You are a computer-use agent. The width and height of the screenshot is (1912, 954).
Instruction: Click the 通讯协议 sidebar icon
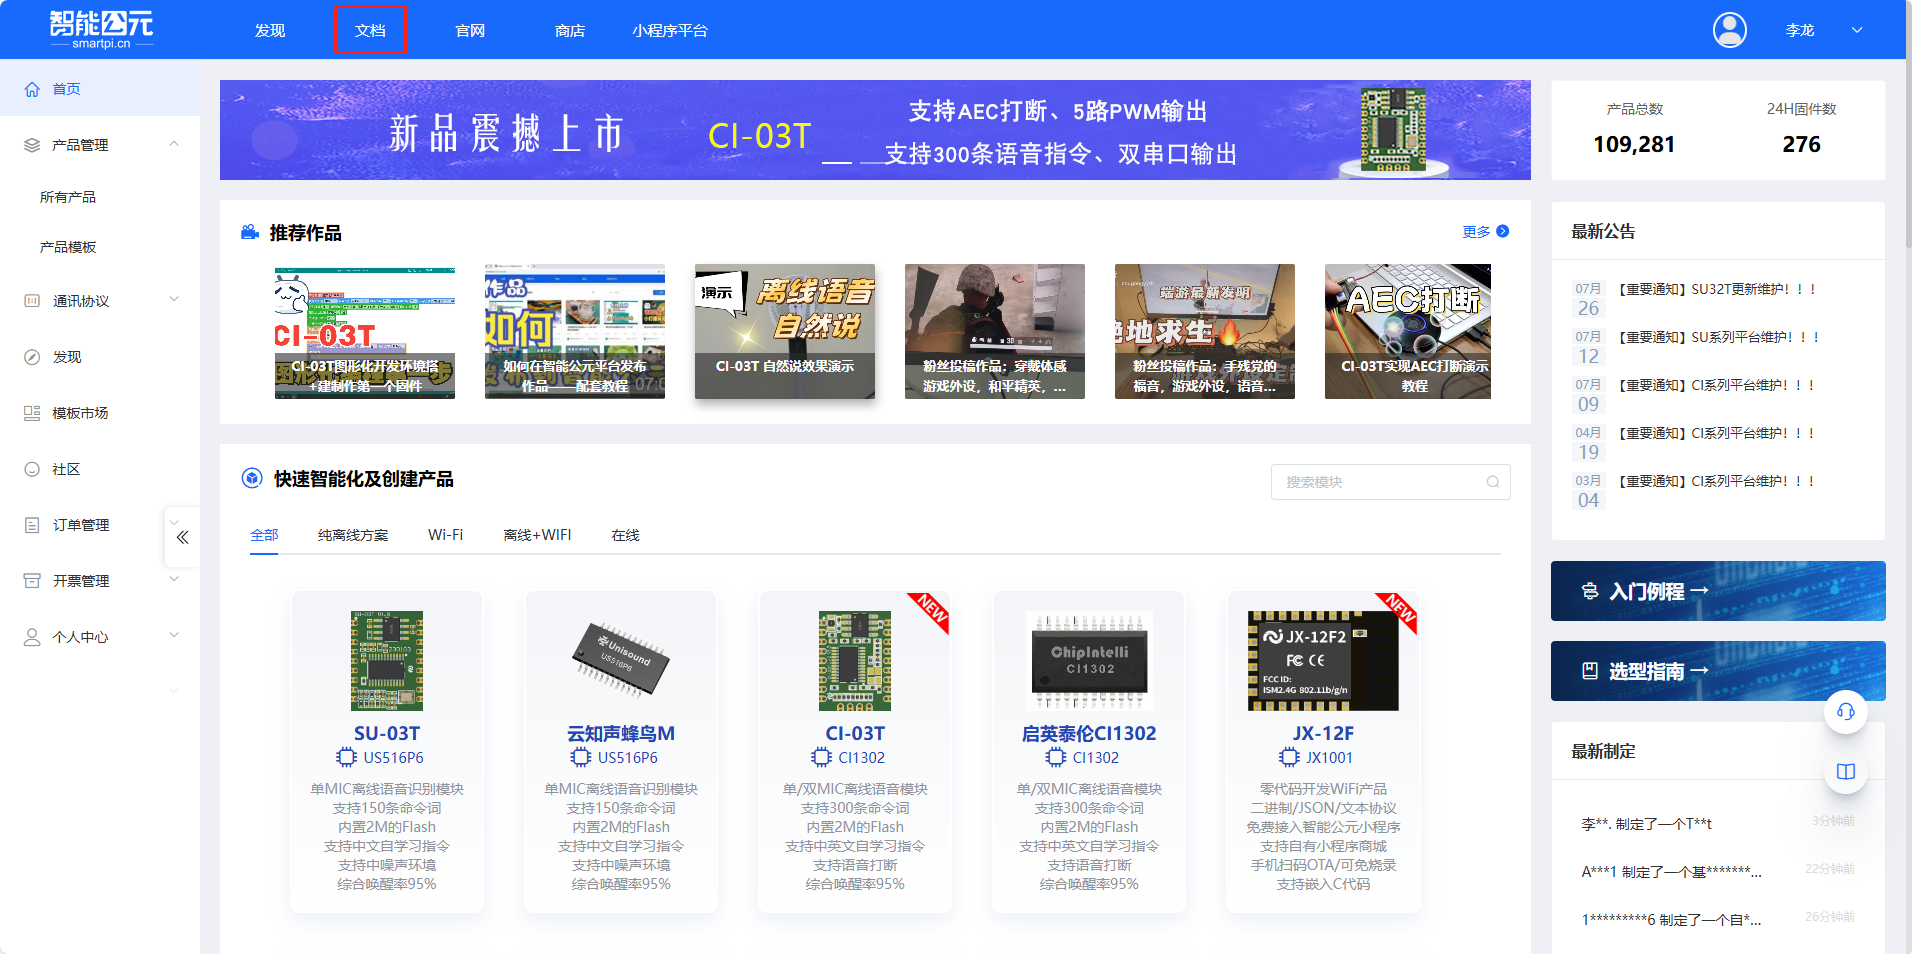point(31,300)
